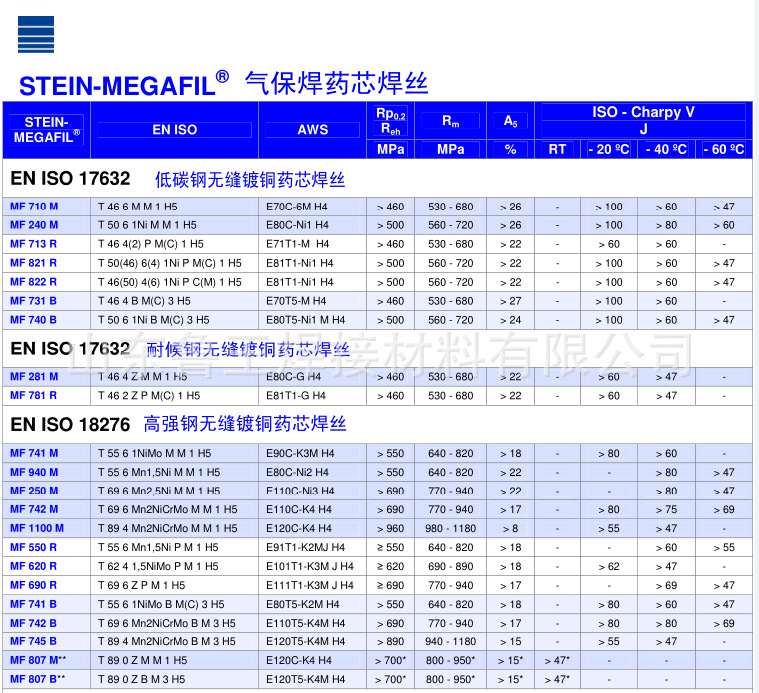759x693 pixels.
Task: Click the MF 550 R product name
Action: coord(34,547)
